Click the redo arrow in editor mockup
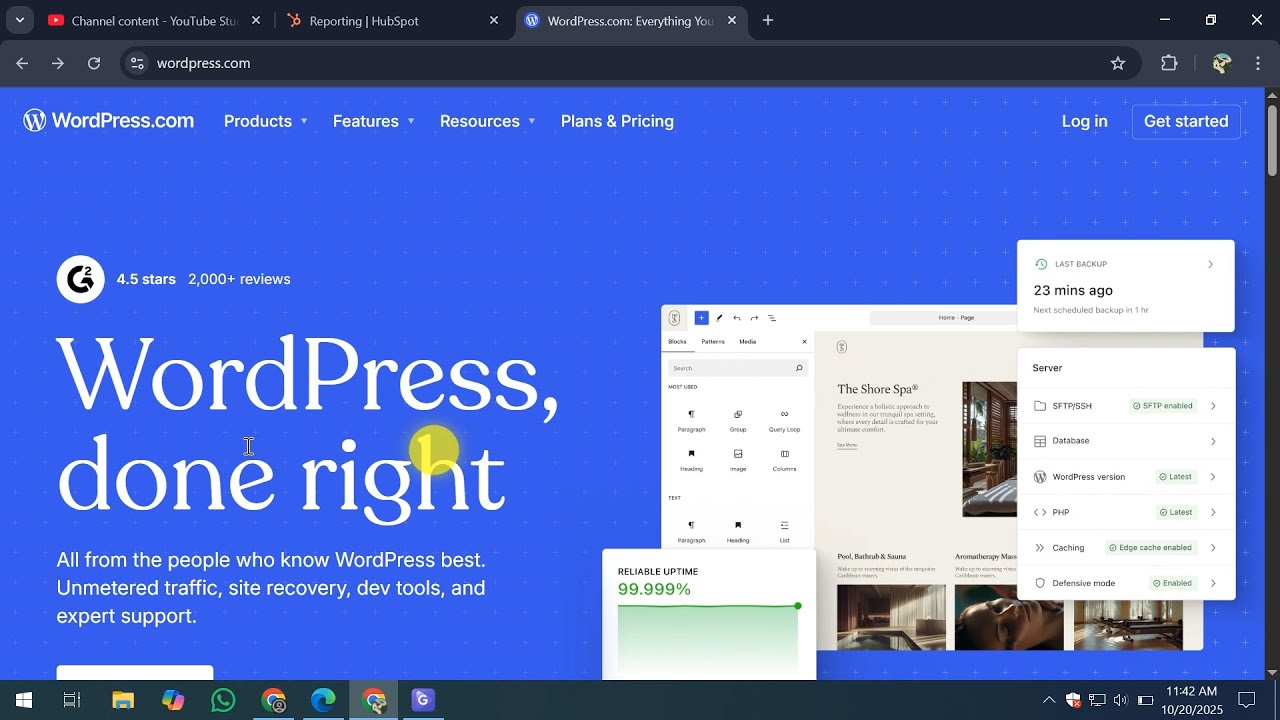The width and height of the screenshot is (1280, 720). pos(754,318)
